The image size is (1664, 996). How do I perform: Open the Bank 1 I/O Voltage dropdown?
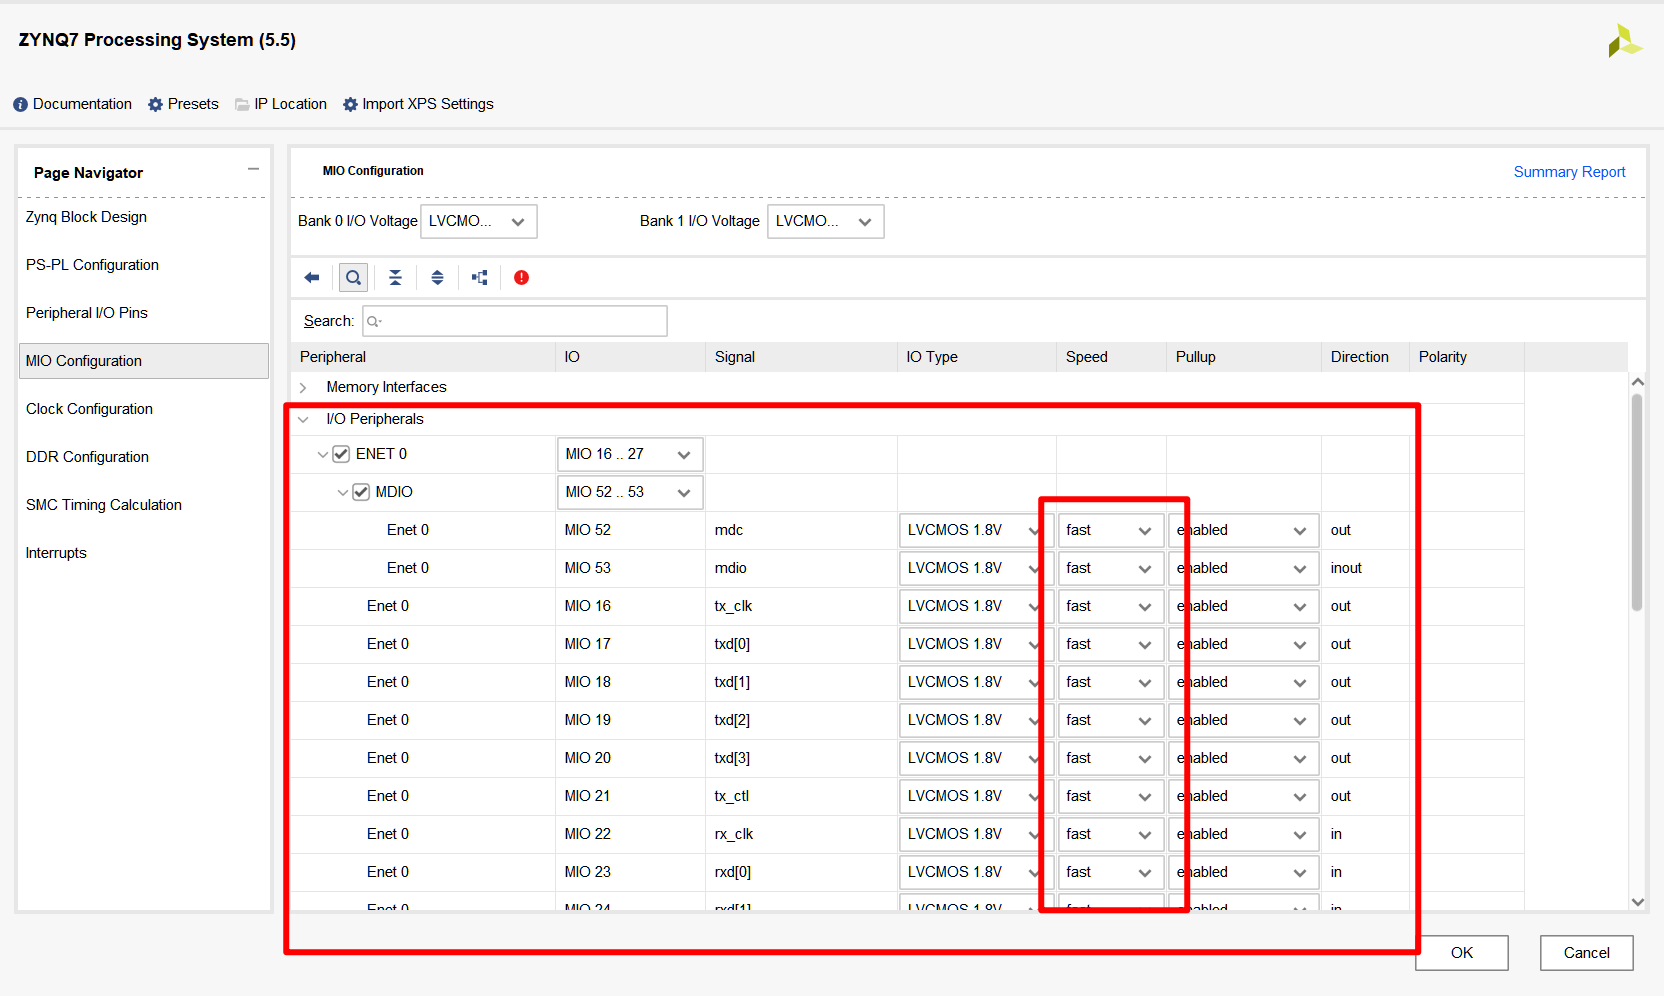point(825,221)
